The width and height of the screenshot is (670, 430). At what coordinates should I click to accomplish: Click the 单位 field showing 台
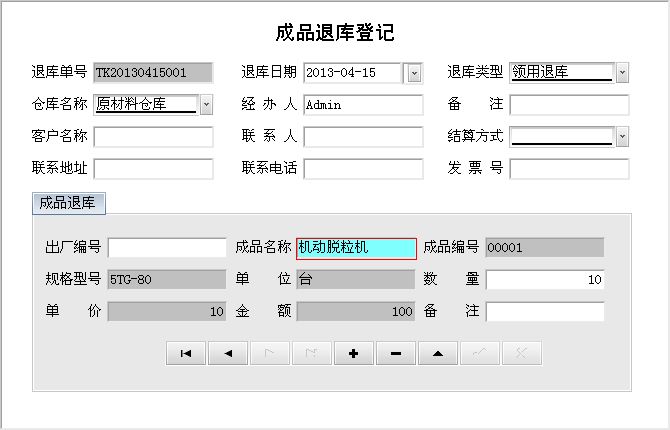356,279
